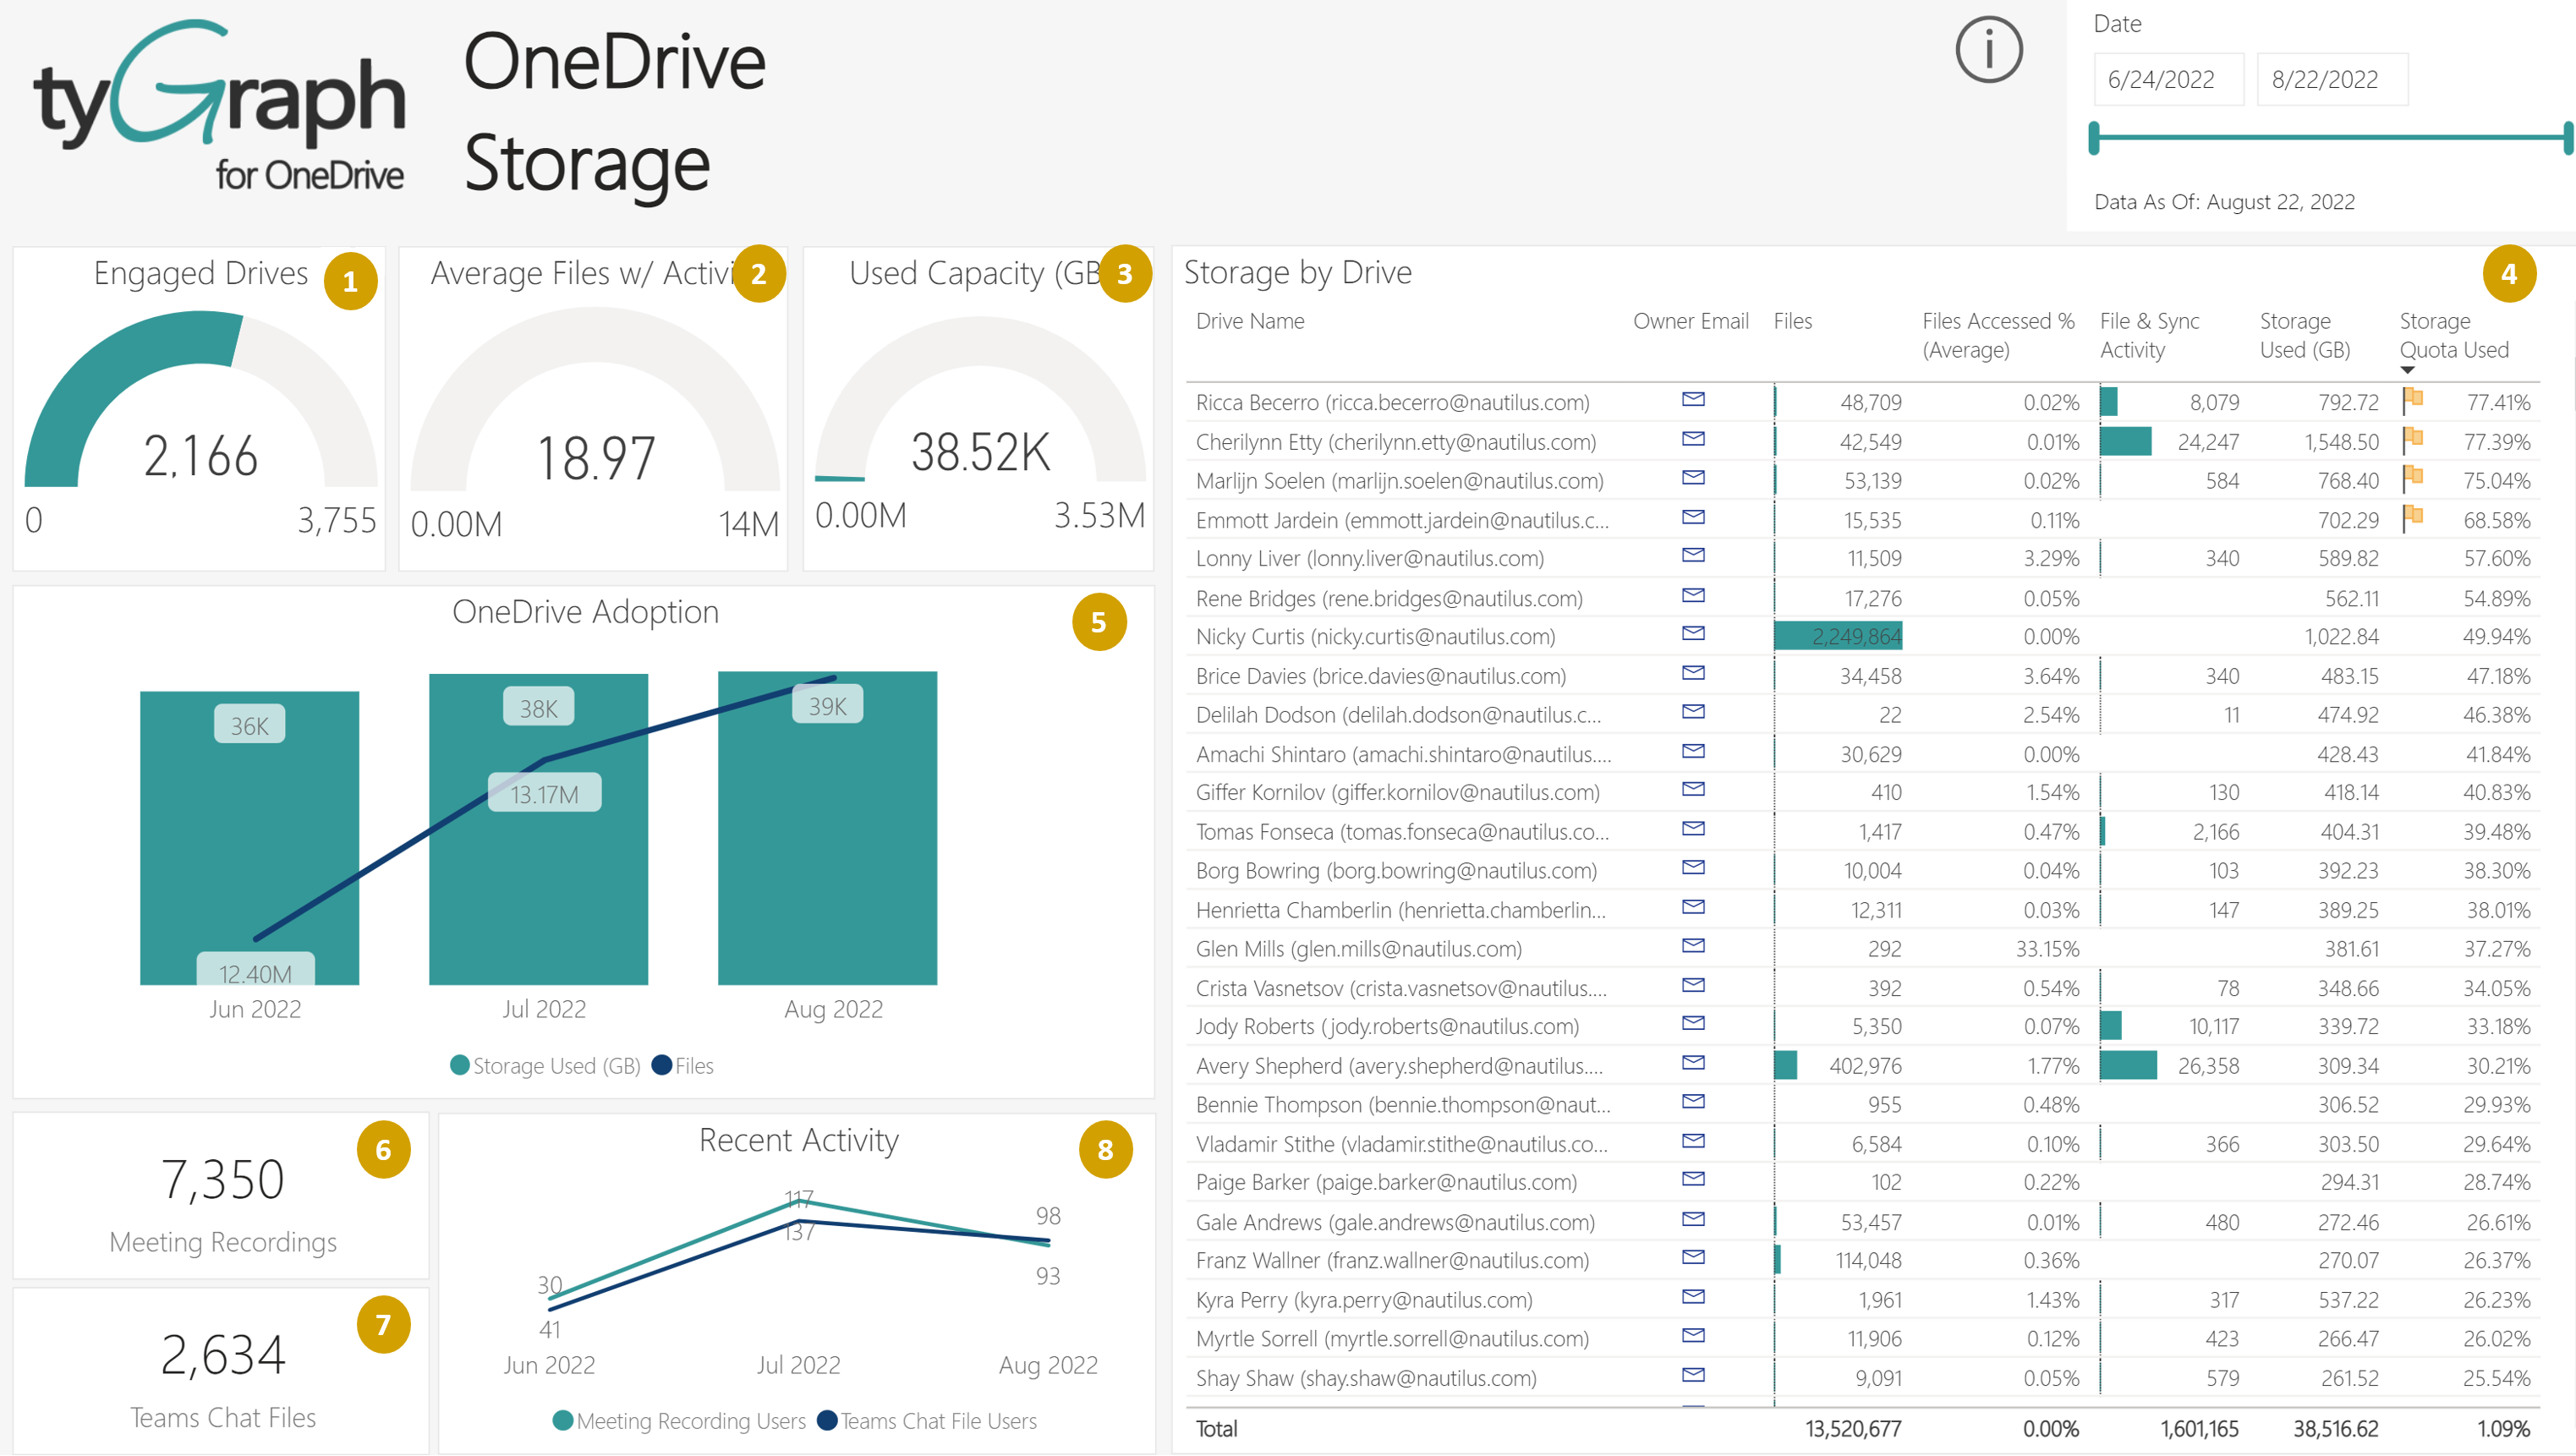Click the info icon near the date filter
Screen dimensions: 2576x1456
click(1988, 49)
